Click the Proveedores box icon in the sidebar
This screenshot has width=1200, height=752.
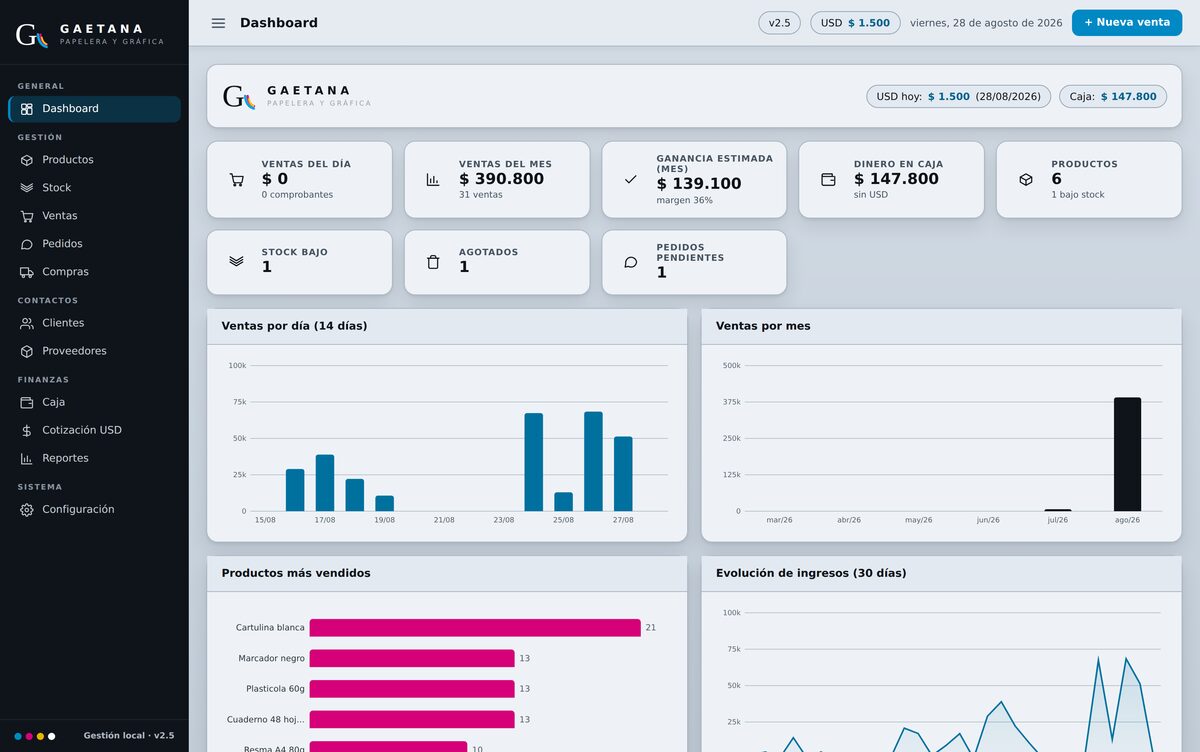click(x=27, y=351)
